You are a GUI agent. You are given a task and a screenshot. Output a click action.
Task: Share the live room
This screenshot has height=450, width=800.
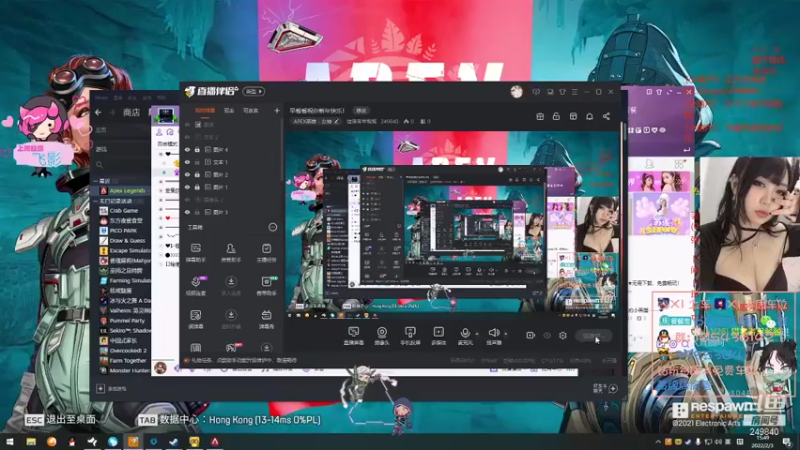click(x=606, y=116)
